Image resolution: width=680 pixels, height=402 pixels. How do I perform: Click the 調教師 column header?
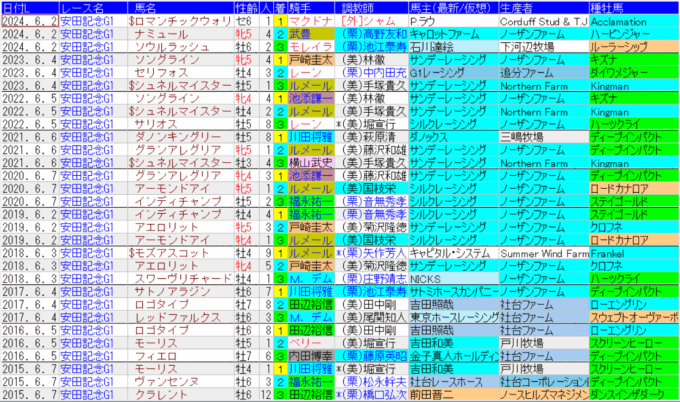click(x=371, y=8)
